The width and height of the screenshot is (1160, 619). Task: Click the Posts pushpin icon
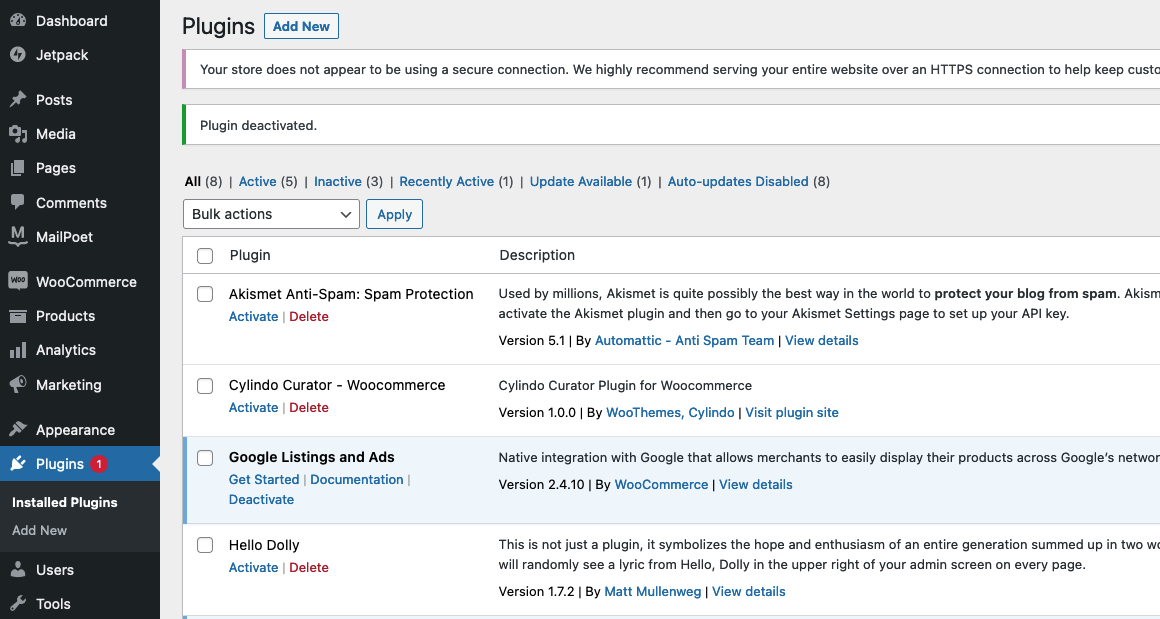pos(18,99)
